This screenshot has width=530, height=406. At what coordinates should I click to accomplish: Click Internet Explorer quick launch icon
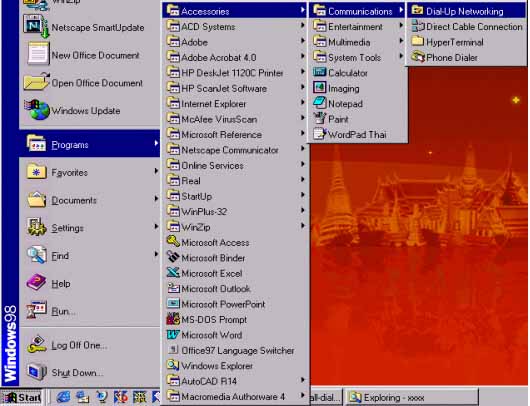pos(63,397)
